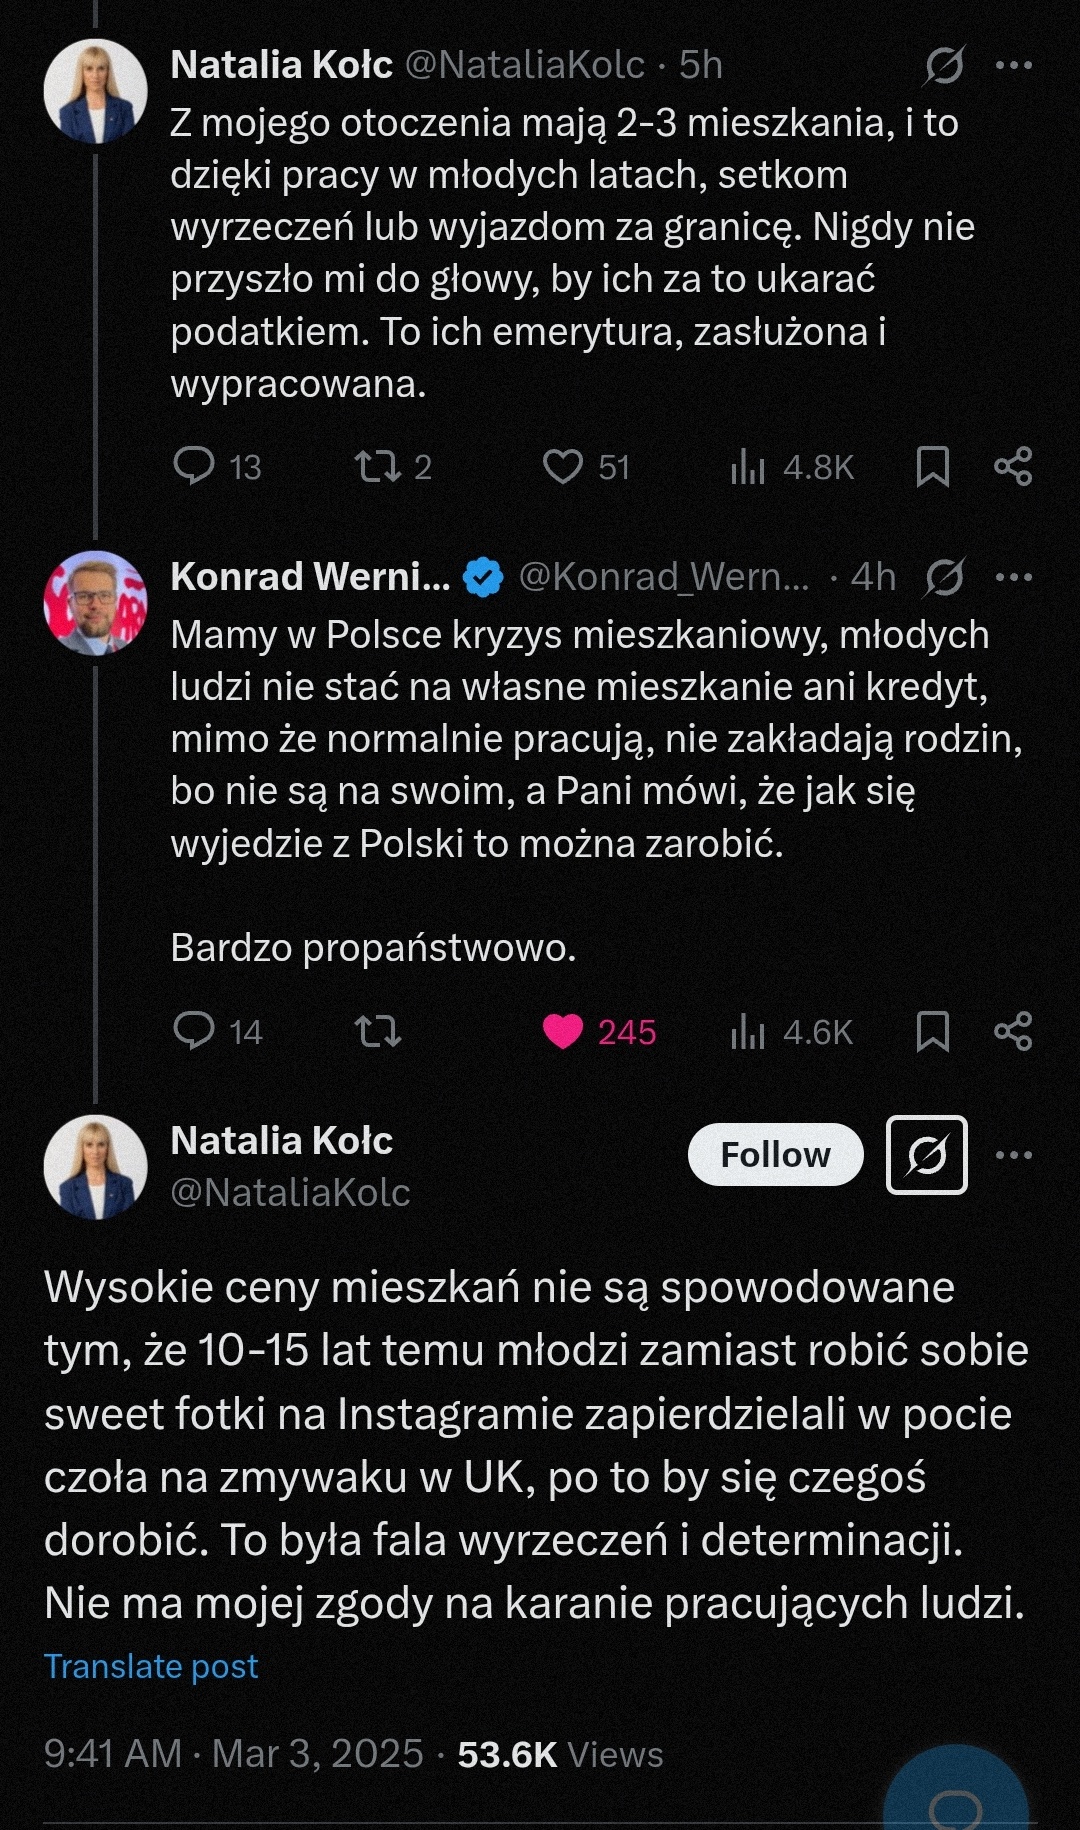
Task: Open more options on the main post
Action: point(1014,1155)
